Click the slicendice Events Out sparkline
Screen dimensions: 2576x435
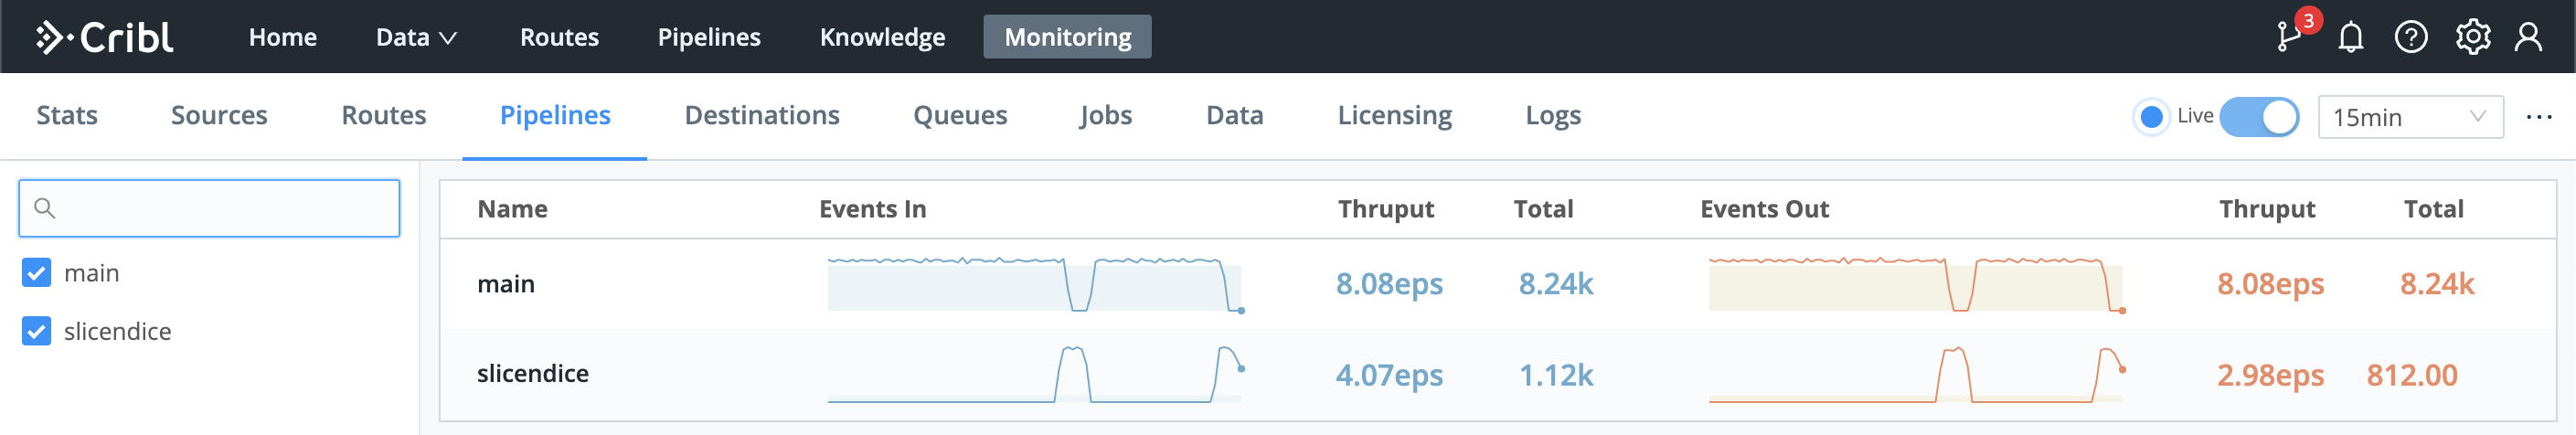coord(1916,374)
